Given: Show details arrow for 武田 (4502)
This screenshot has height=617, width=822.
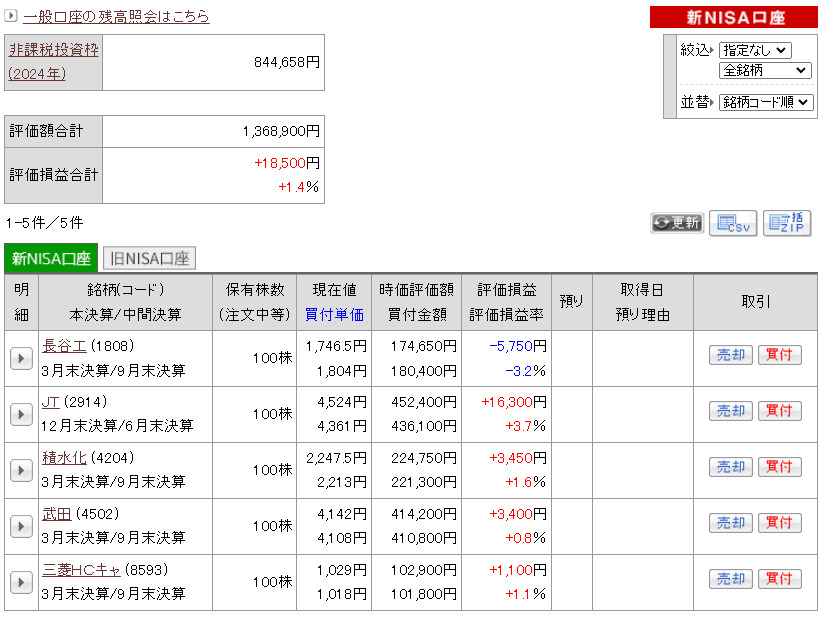Looking at the screenshot, I should (x=21, y=526).
